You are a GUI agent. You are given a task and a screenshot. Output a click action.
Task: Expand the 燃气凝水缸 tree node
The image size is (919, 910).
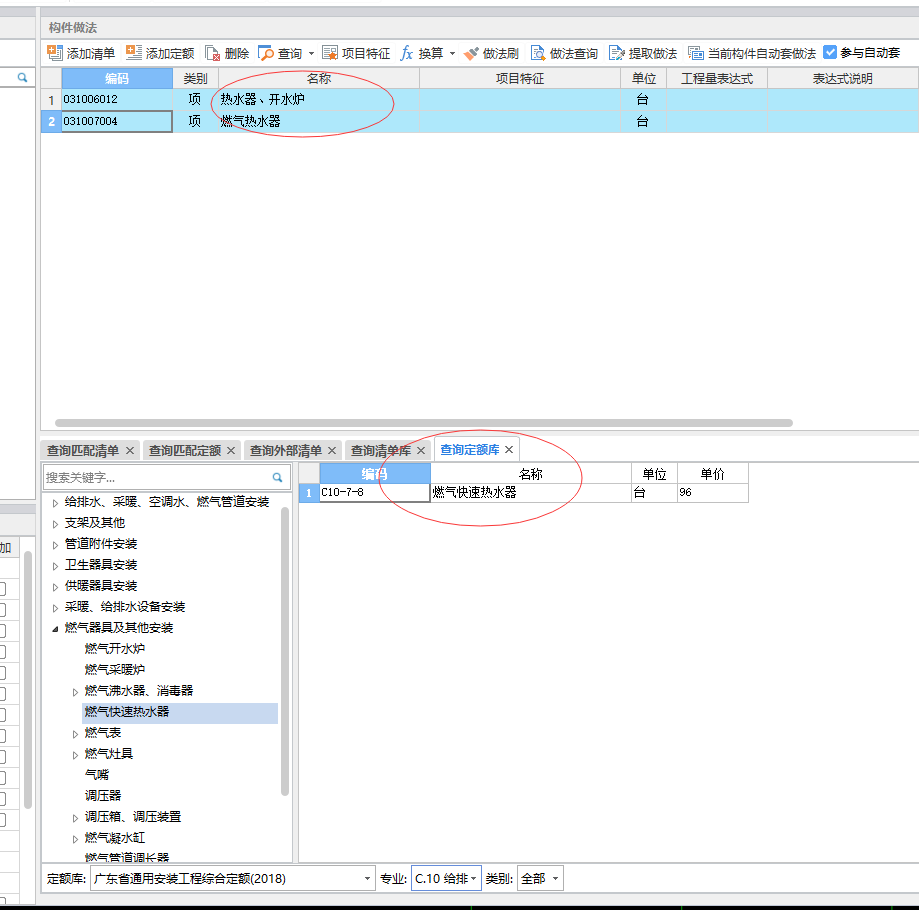click(x=75, y=839)
